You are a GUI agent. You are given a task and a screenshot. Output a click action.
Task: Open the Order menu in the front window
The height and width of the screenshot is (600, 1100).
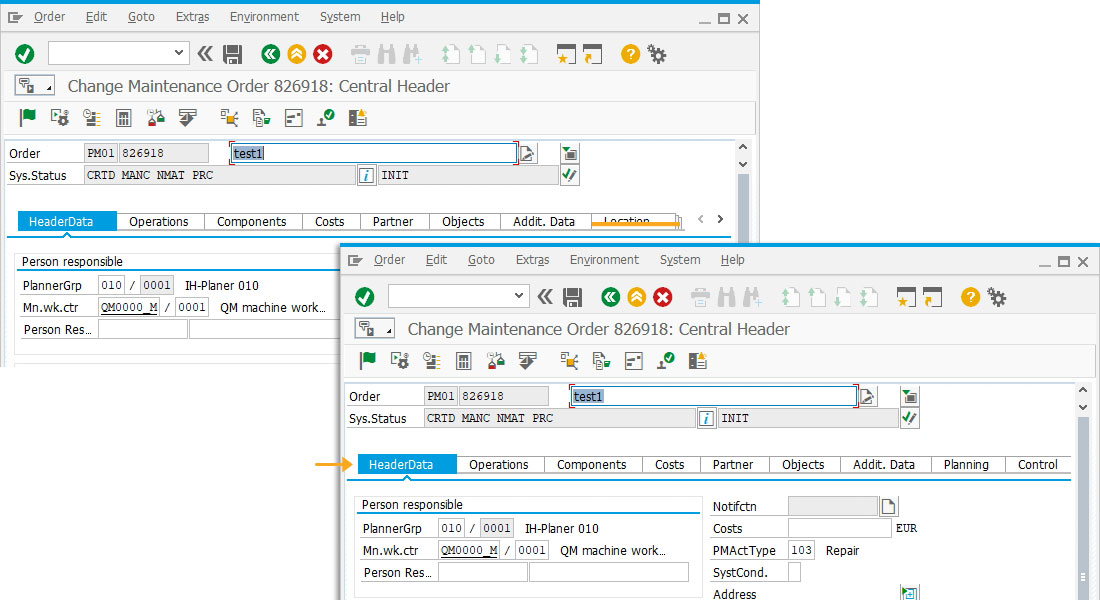(x=389, y=260)
